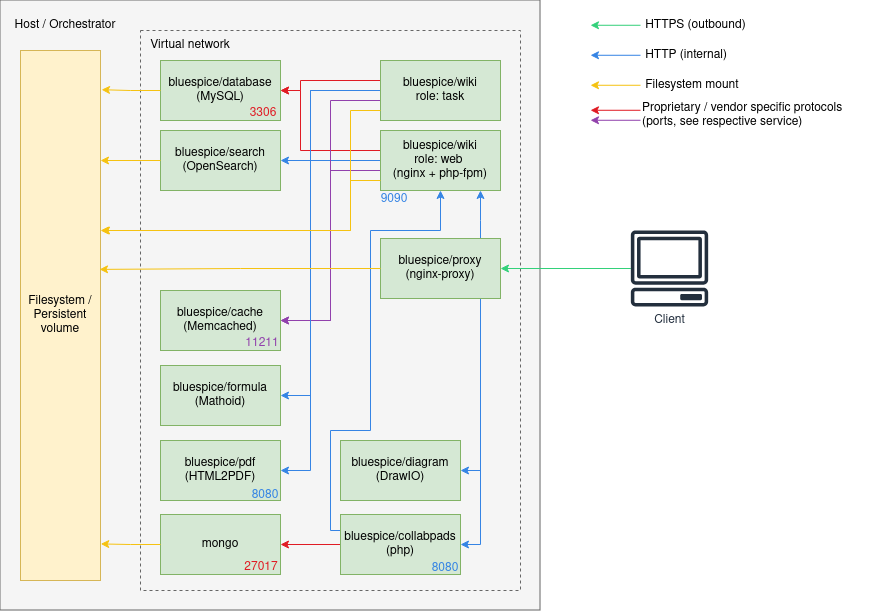This screenshot has height=611, width=891.
Task: Click the bluespice/wiki role: task box
Action: [x=440, y=89]
